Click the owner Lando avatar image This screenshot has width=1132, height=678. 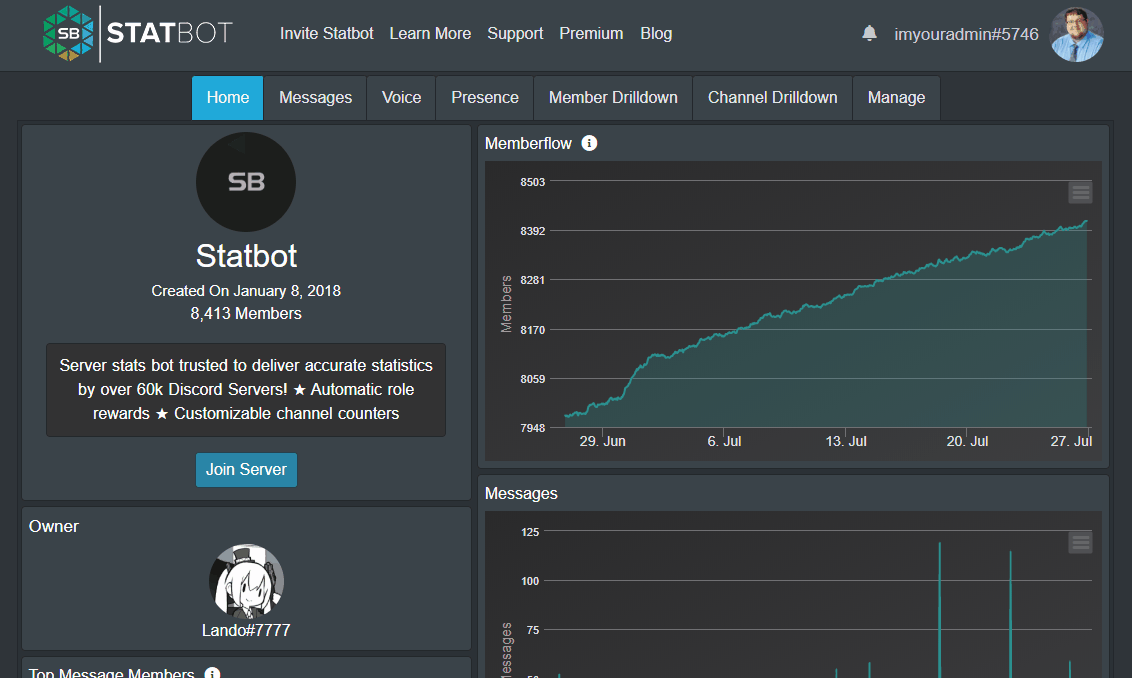point(246,581)
